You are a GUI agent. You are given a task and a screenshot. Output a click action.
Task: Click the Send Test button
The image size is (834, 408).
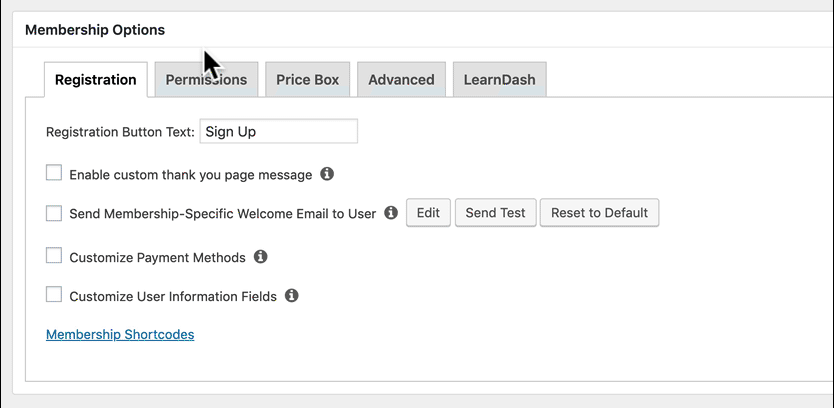[496, 213]
